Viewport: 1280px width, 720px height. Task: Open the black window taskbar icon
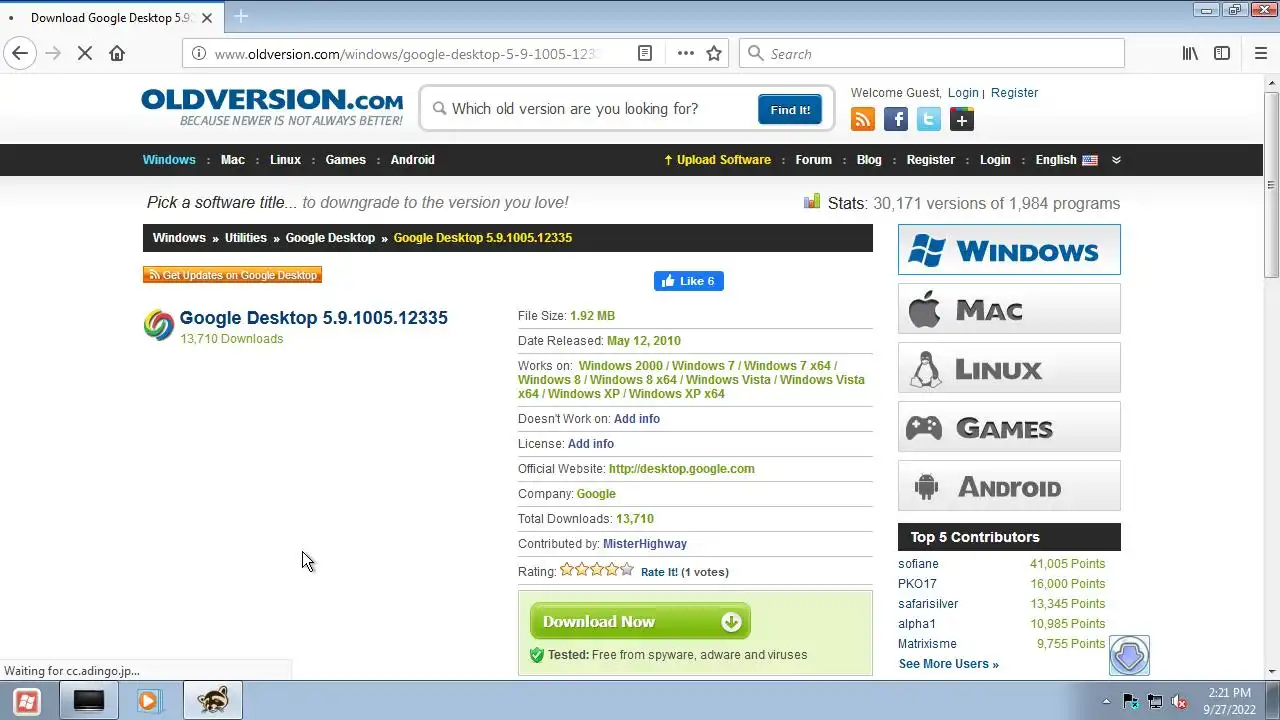[x=89, y=701]
